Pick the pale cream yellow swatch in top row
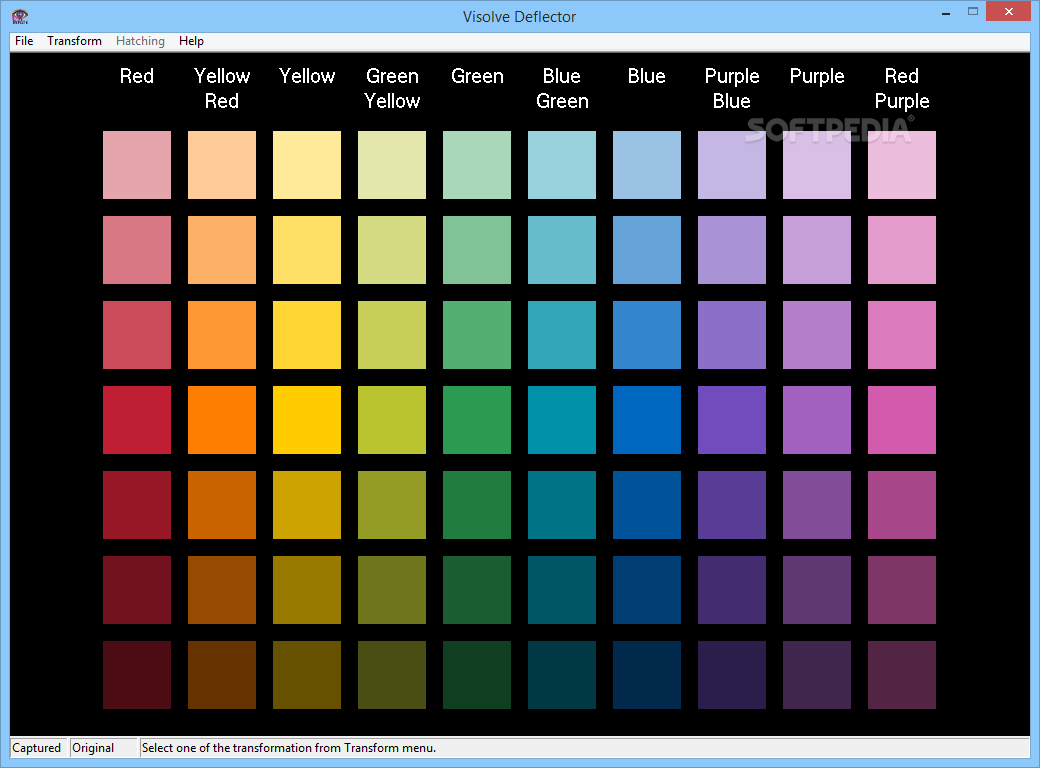Screen dimensions: 1040x768 coord(307,164)
